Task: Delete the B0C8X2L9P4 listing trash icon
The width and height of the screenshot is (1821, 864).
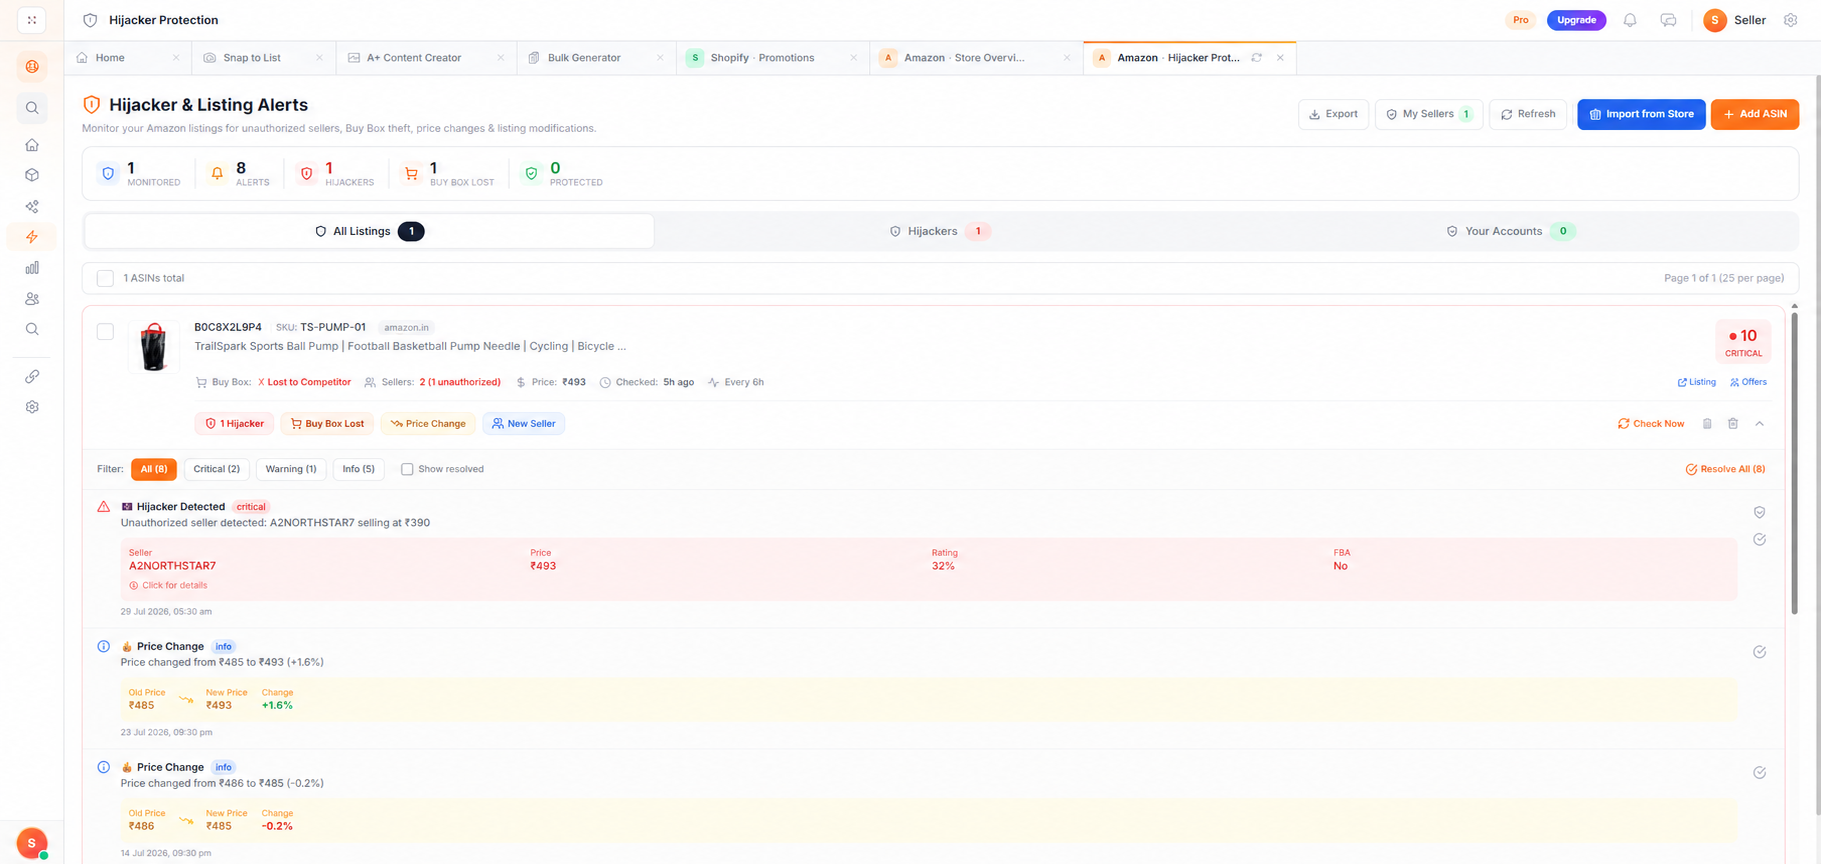Action: [x=1733, y=424]
